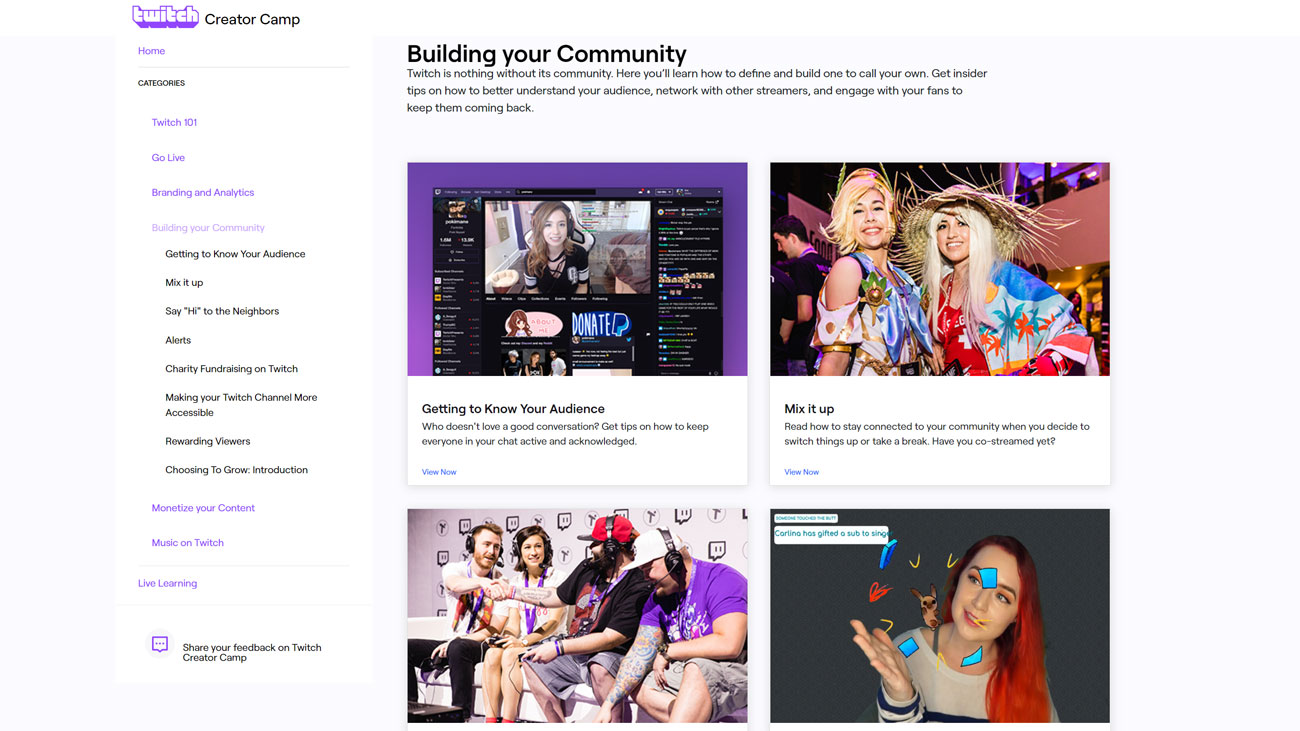Image resolution: width=1300 pixels, height=731 pixels.
Task: Open Say "Hi" to the Neighbors item
Action: pos(222,311)
